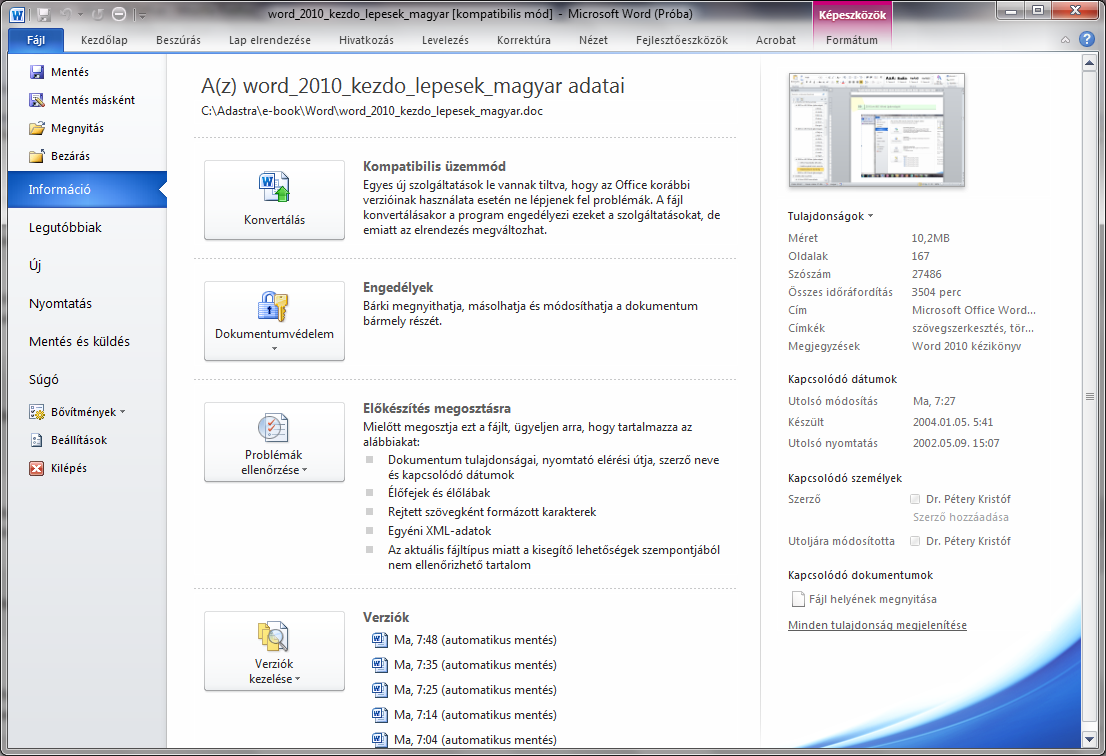The width and height of the screenshot is (1106, 756).
Task: Click the Mentés másként icon
Action: pos(37,100)
